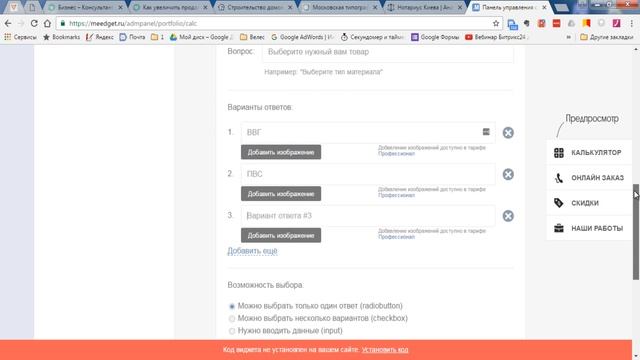Open the Онлайн заказ widget preview
The height and width of the screenshot is (360, 640).
pos(589,178)
